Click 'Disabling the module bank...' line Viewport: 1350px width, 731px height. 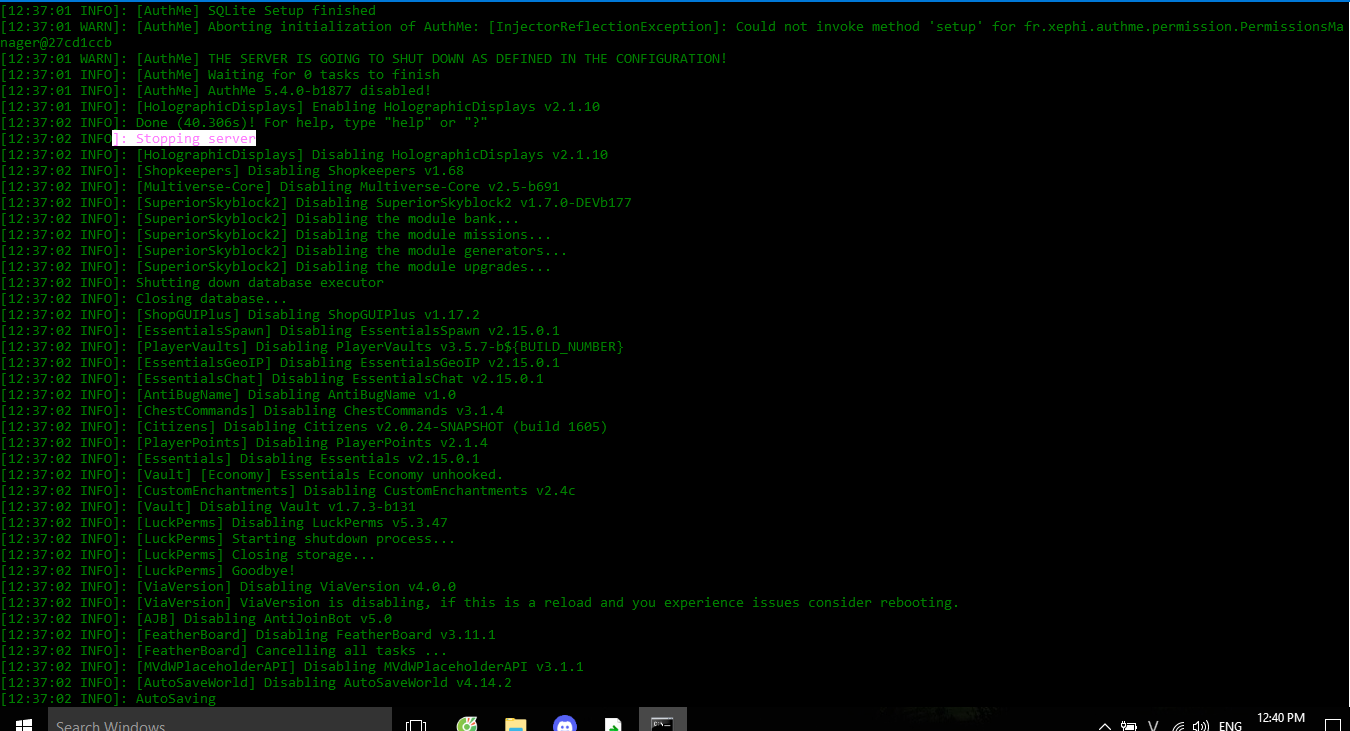point(259,219)
